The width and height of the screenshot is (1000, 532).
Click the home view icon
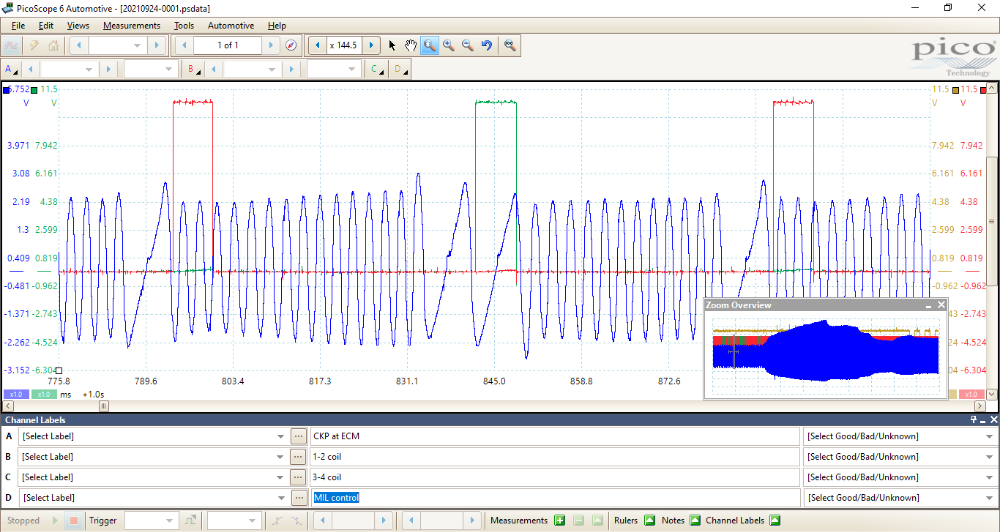click(53, 45)
